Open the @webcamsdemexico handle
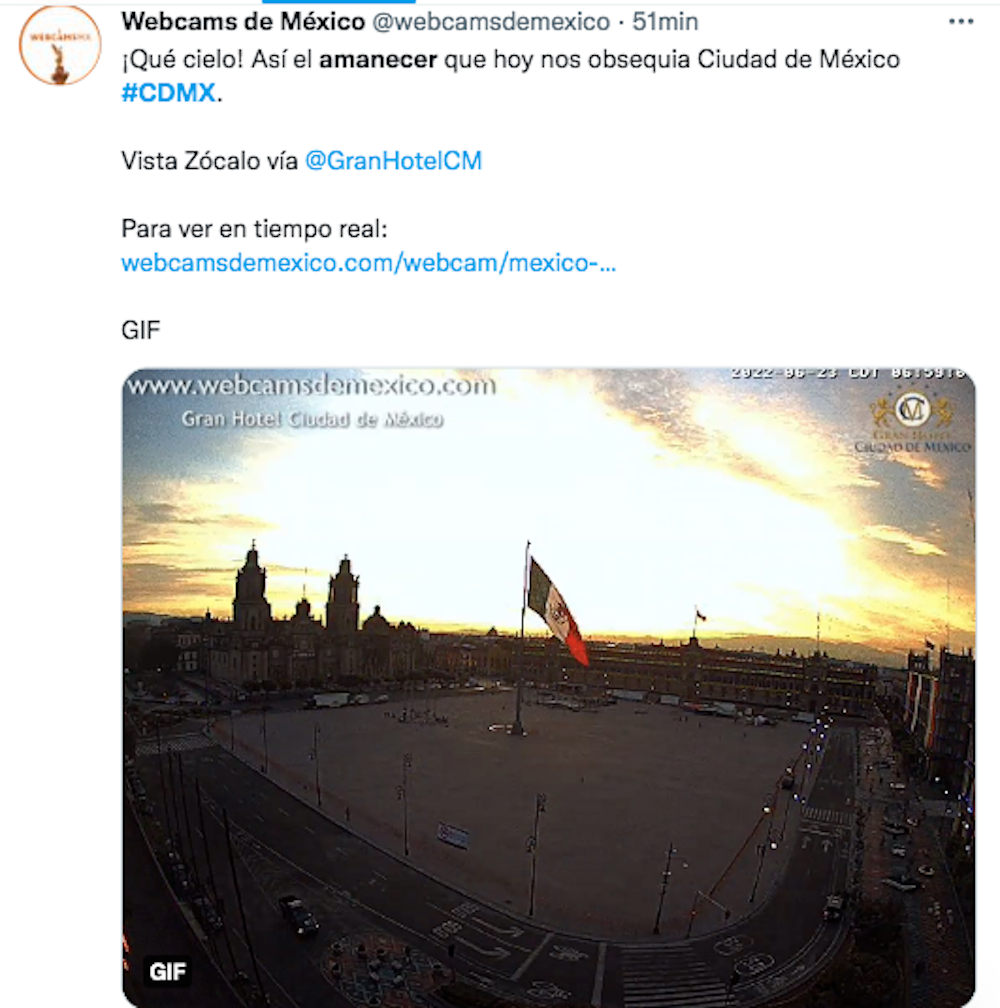This screenshot has height=1008, width=1000. (x=491, y=22)
